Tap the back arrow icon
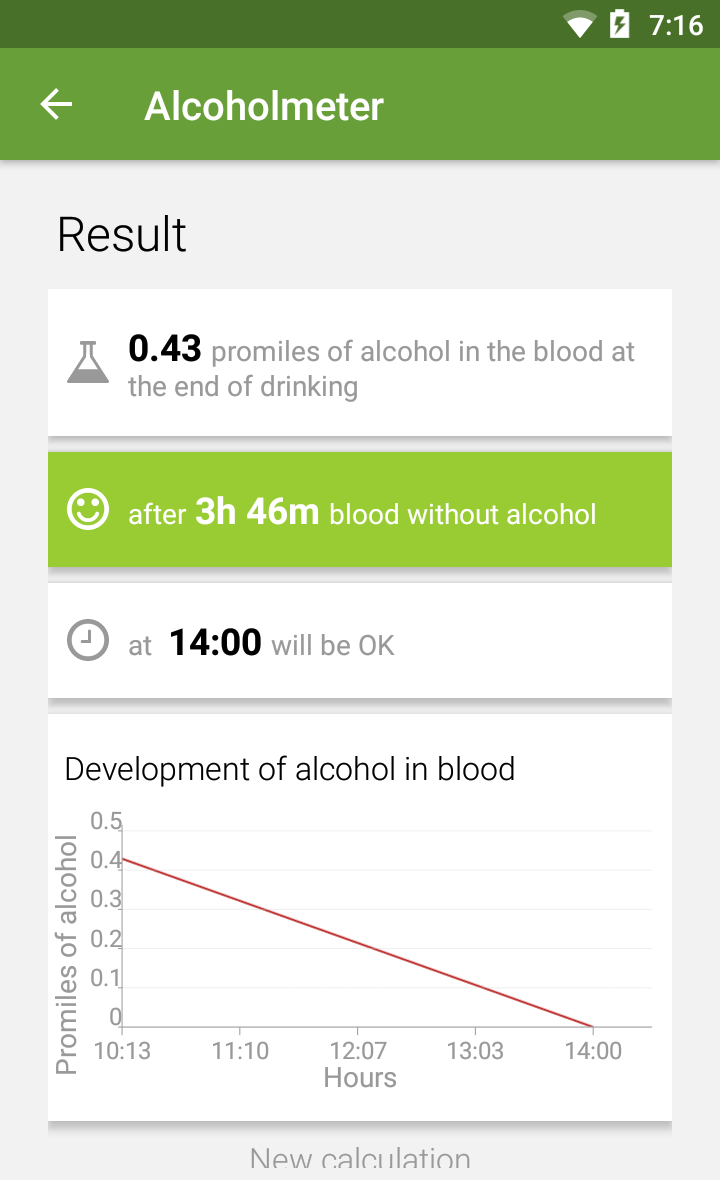 coord(56,105)
